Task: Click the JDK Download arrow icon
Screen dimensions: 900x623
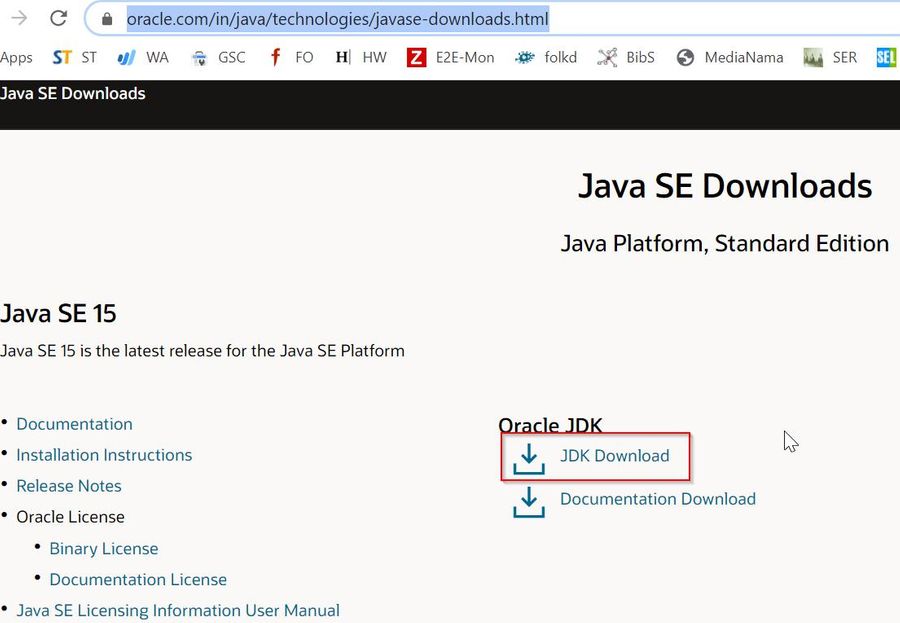Action: 529,458
